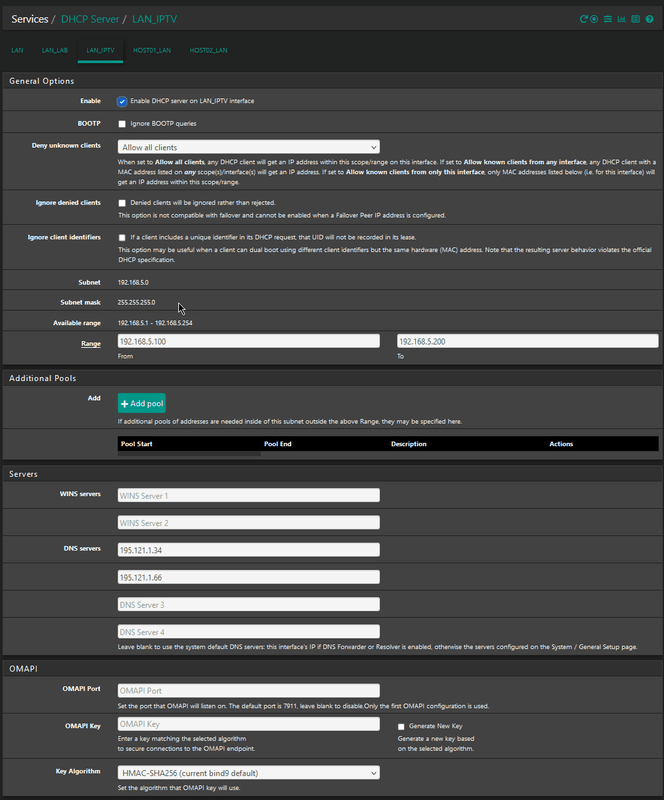
Task: Open the Deny unknown clients dropdown
Action: 249,147
